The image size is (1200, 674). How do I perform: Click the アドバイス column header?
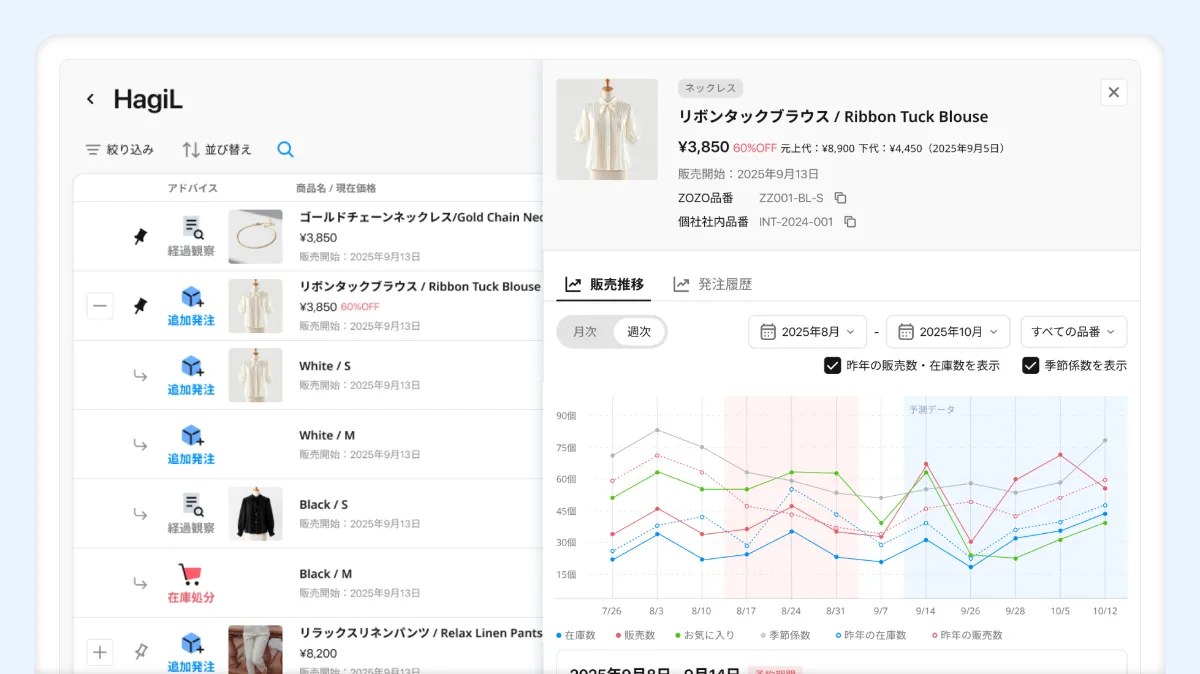(192, 188)
